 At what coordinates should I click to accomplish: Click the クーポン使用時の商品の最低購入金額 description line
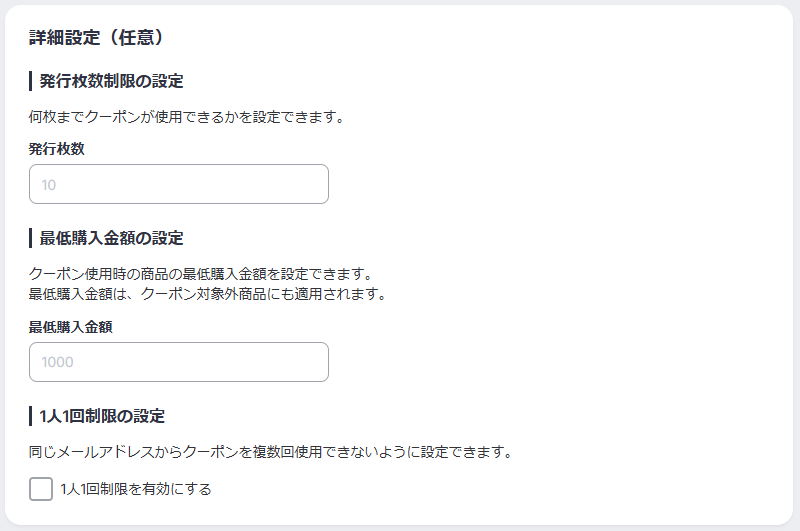point(200,273)
